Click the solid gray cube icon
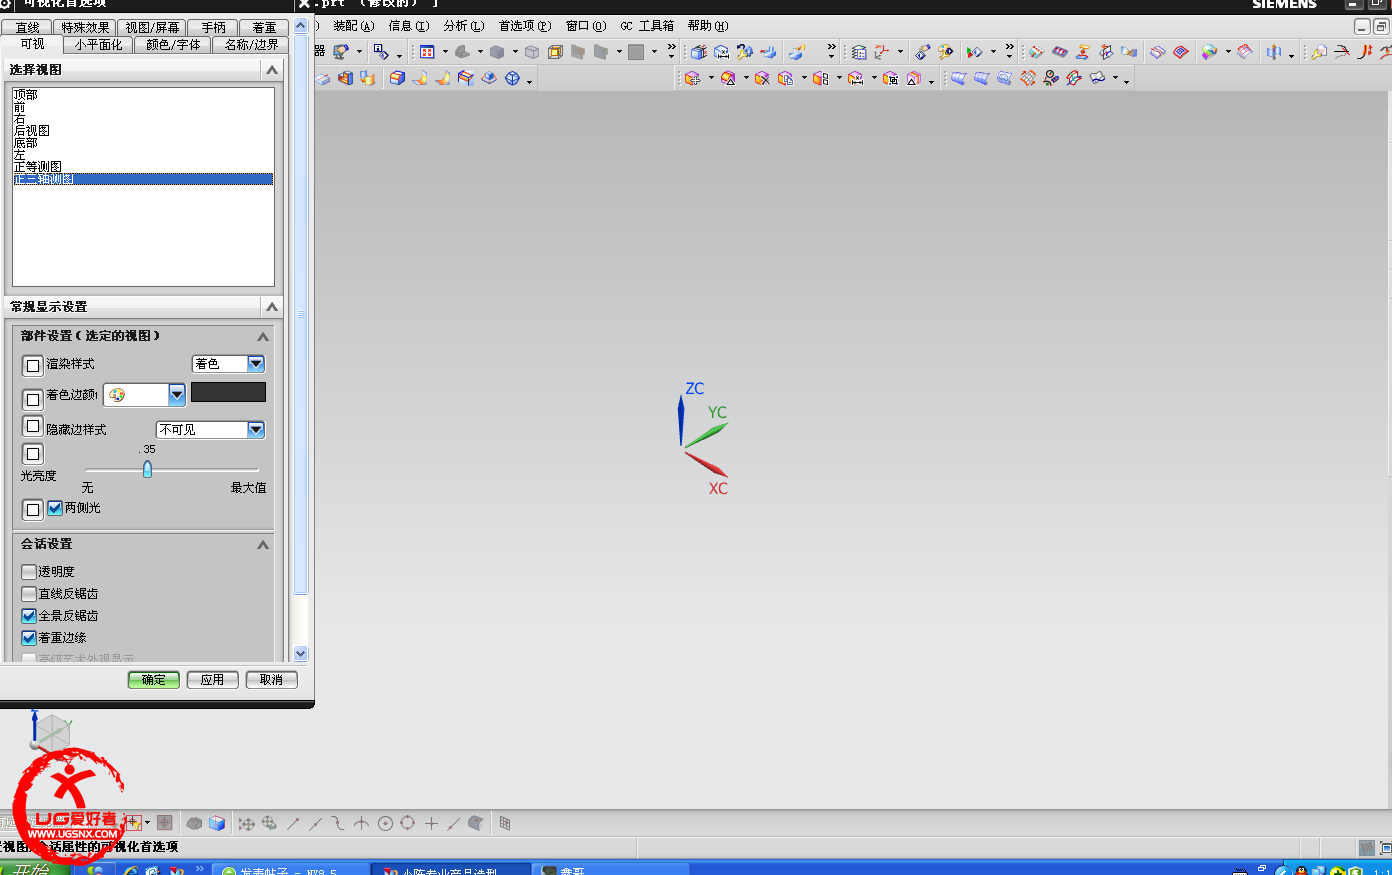 497,52
